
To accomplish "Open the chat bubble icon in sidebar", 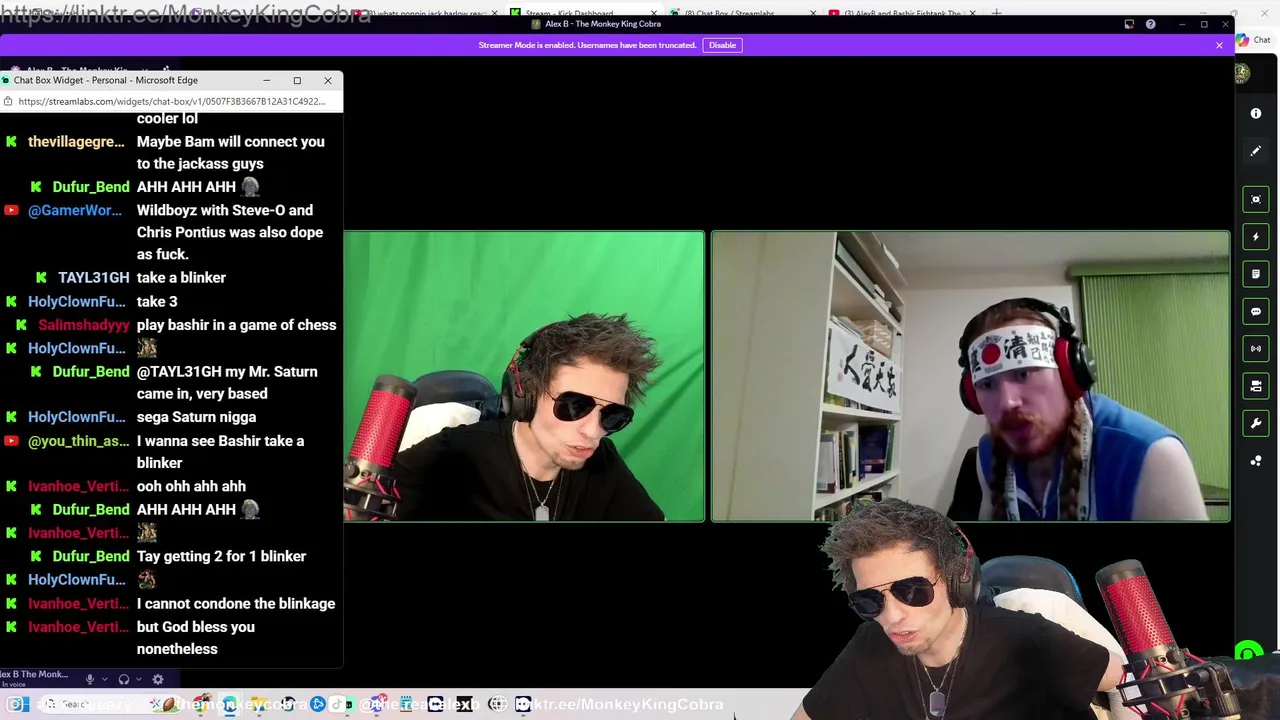I will 1256,311.
